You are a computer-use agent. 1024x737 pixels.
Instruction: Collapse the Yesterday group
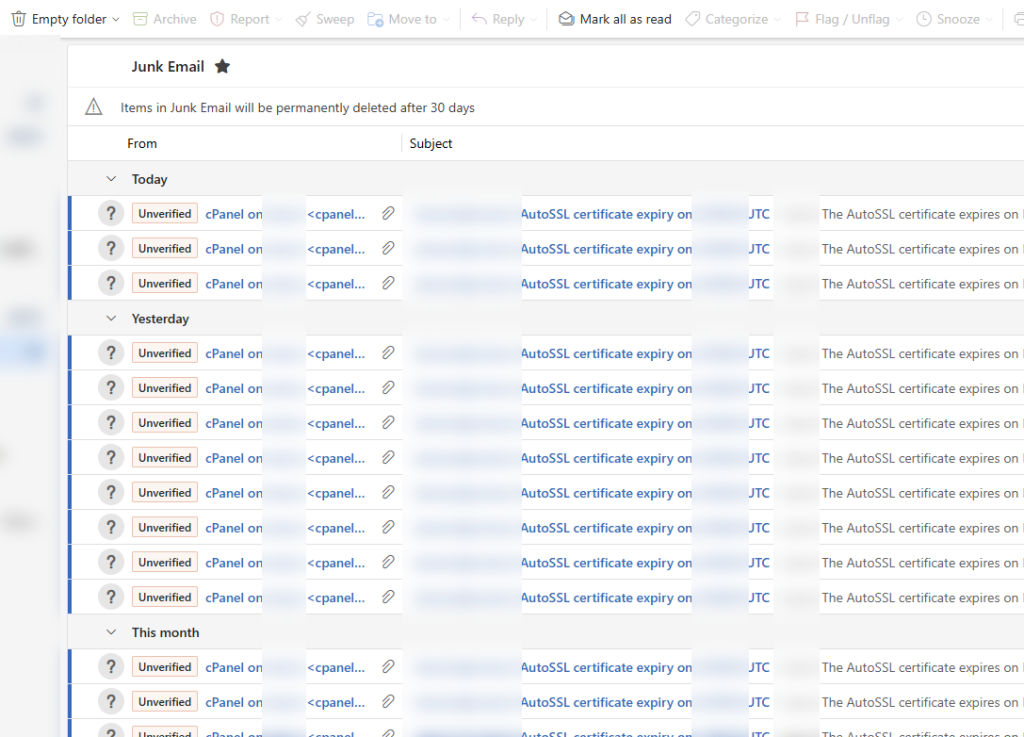pos(111,319)
